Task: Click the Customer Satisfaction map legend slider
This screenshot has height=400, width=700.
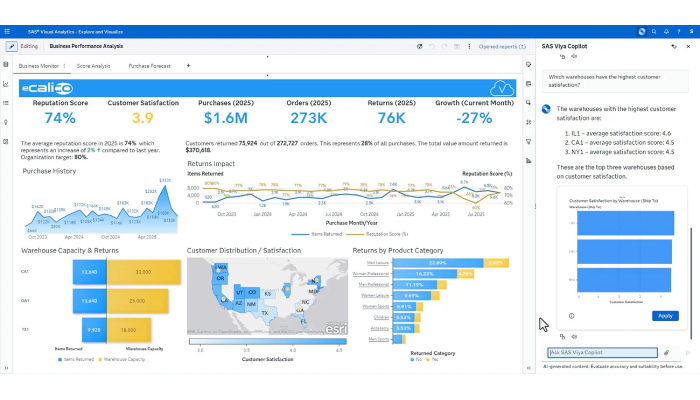Action: click(267, 342)
